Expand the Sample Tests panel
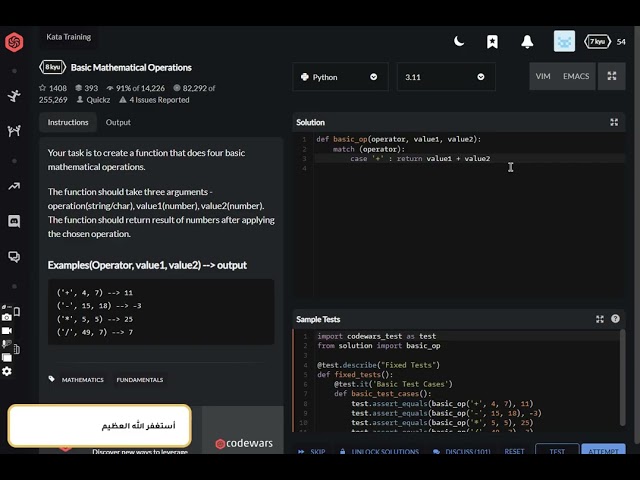 click(x=600, y=319)
